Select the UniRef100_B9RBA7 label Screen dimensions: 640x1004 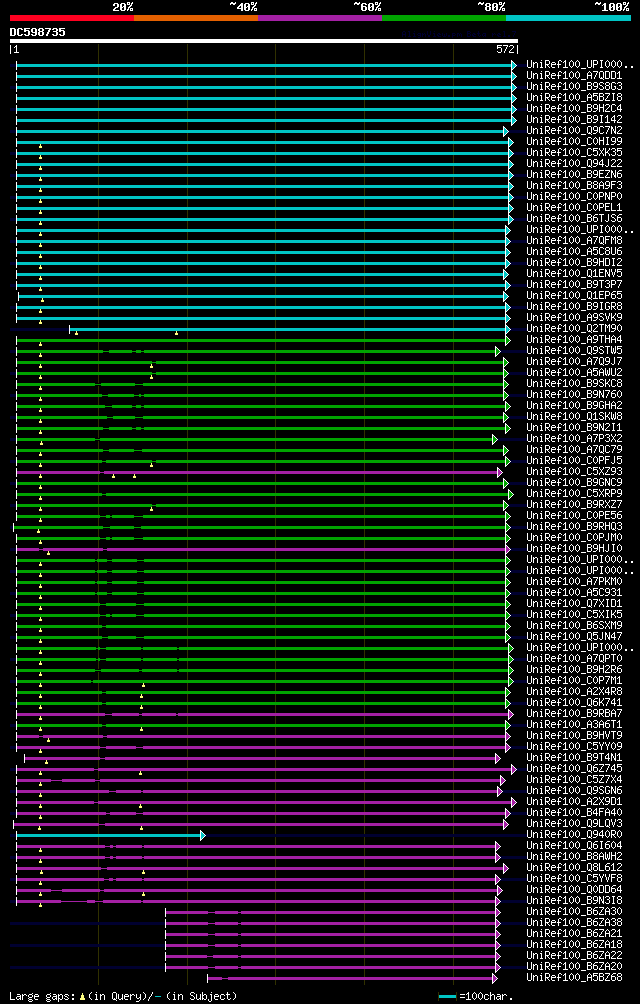click(x=574, y=714)
